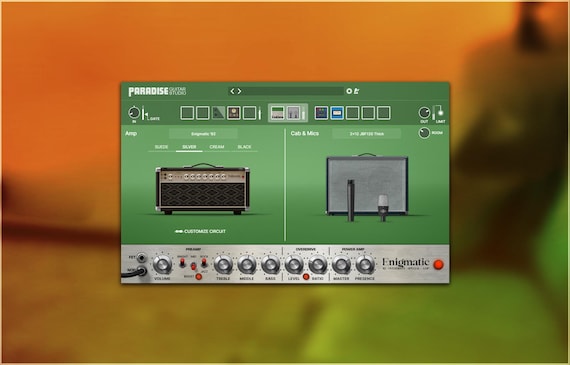The height and width of the screenshot is (365, 570).
Task: Select the brown pedal in the pre-amp effects chain
Action: [234, 113]
